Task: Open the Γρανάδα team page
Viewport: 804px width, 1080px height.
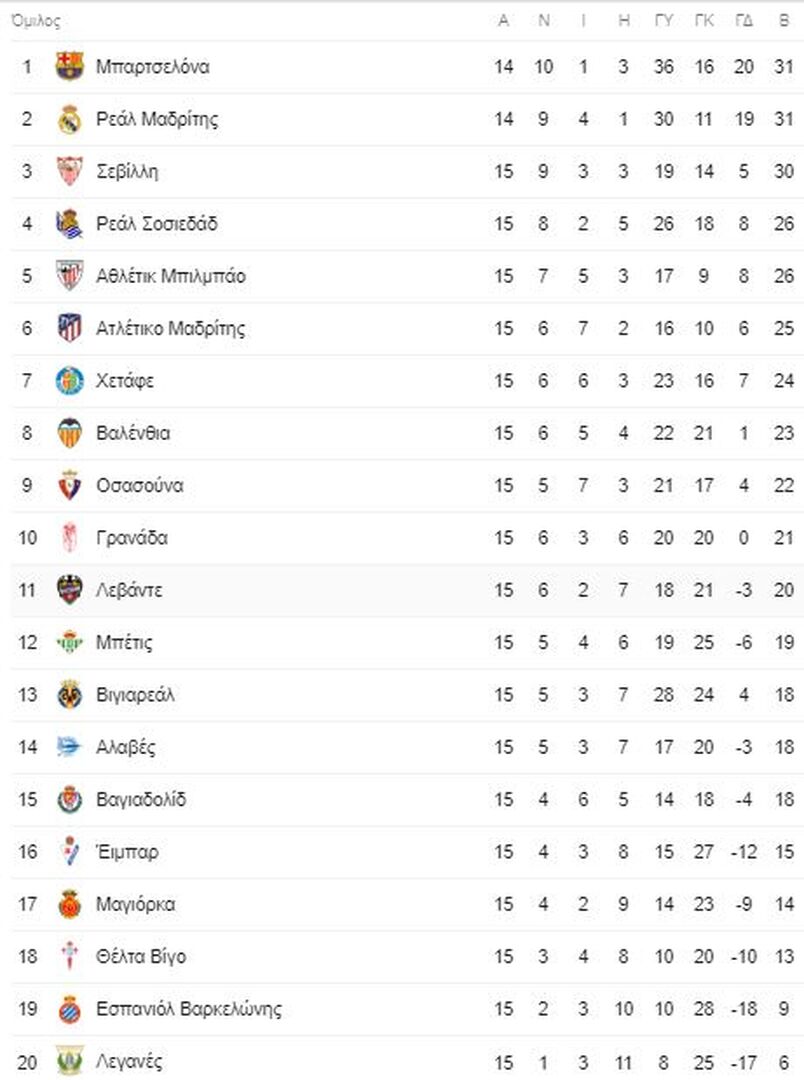Action: [x=132, y=538]
